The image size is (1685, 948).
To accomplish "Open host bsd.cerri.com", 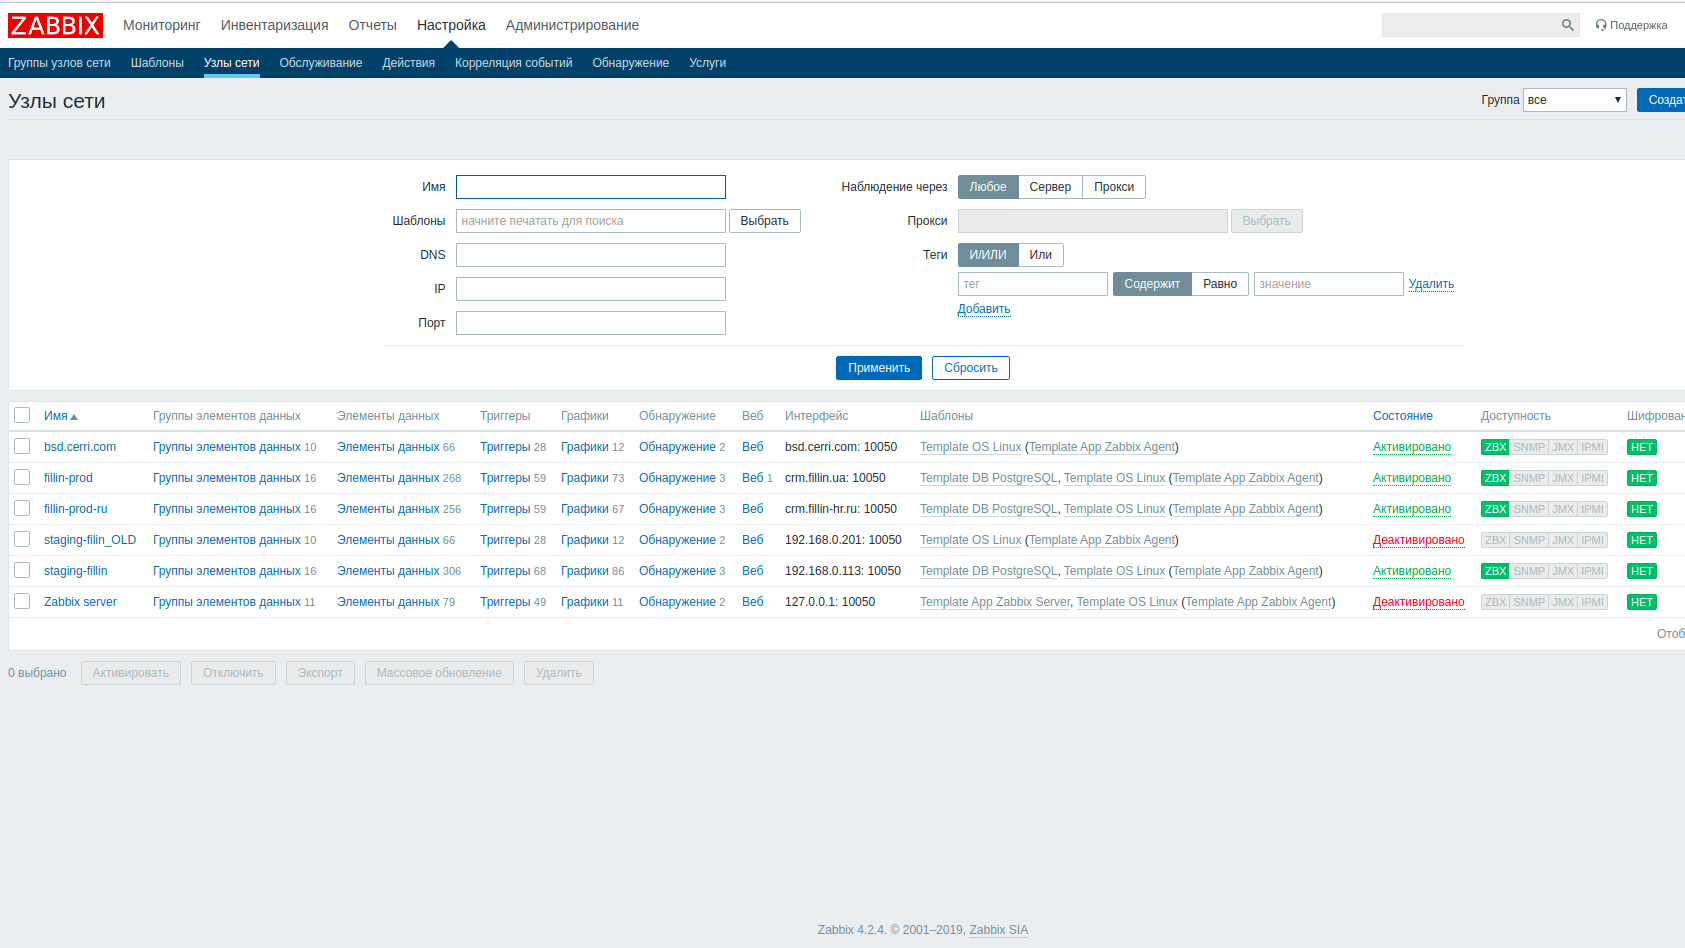I will 80,447.
